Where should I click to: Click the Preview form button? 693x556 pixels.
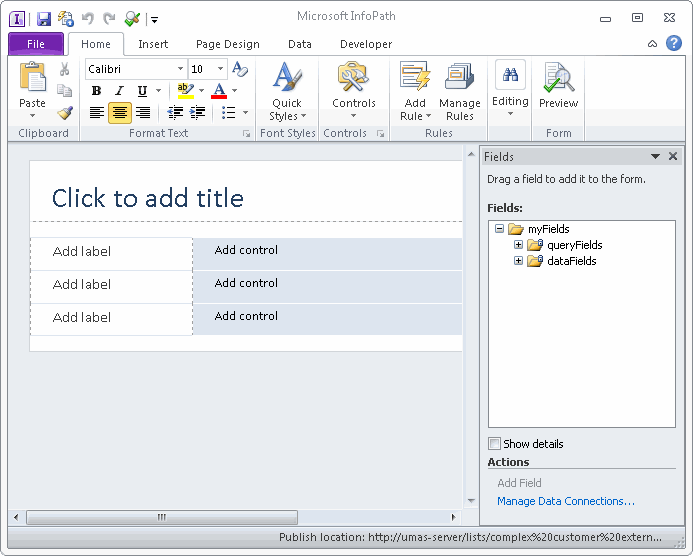point(558,85)
